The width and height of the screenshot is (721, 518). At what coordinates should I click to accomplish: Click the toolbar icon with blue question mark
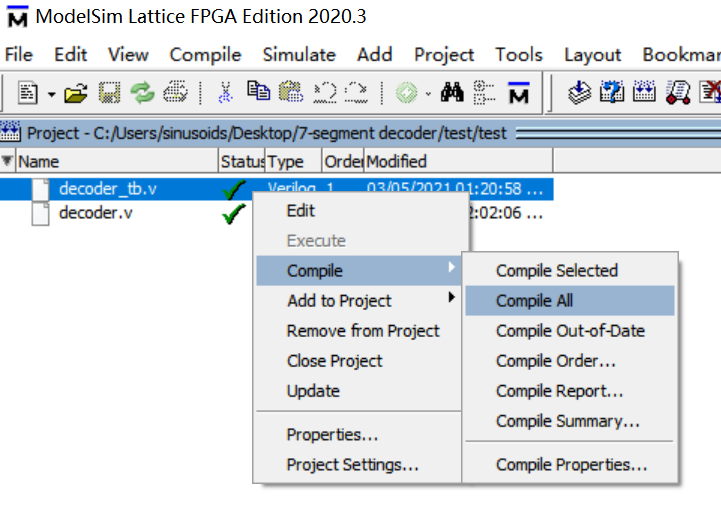(612, 91)
